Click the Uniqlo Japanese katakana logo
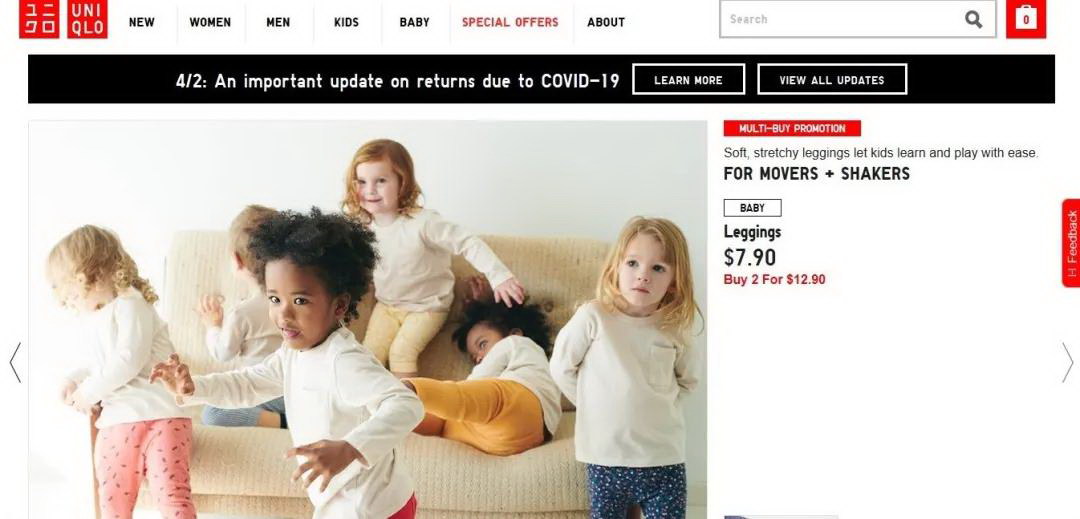The height and width of the screenshot is (519, 1080). 39,19
